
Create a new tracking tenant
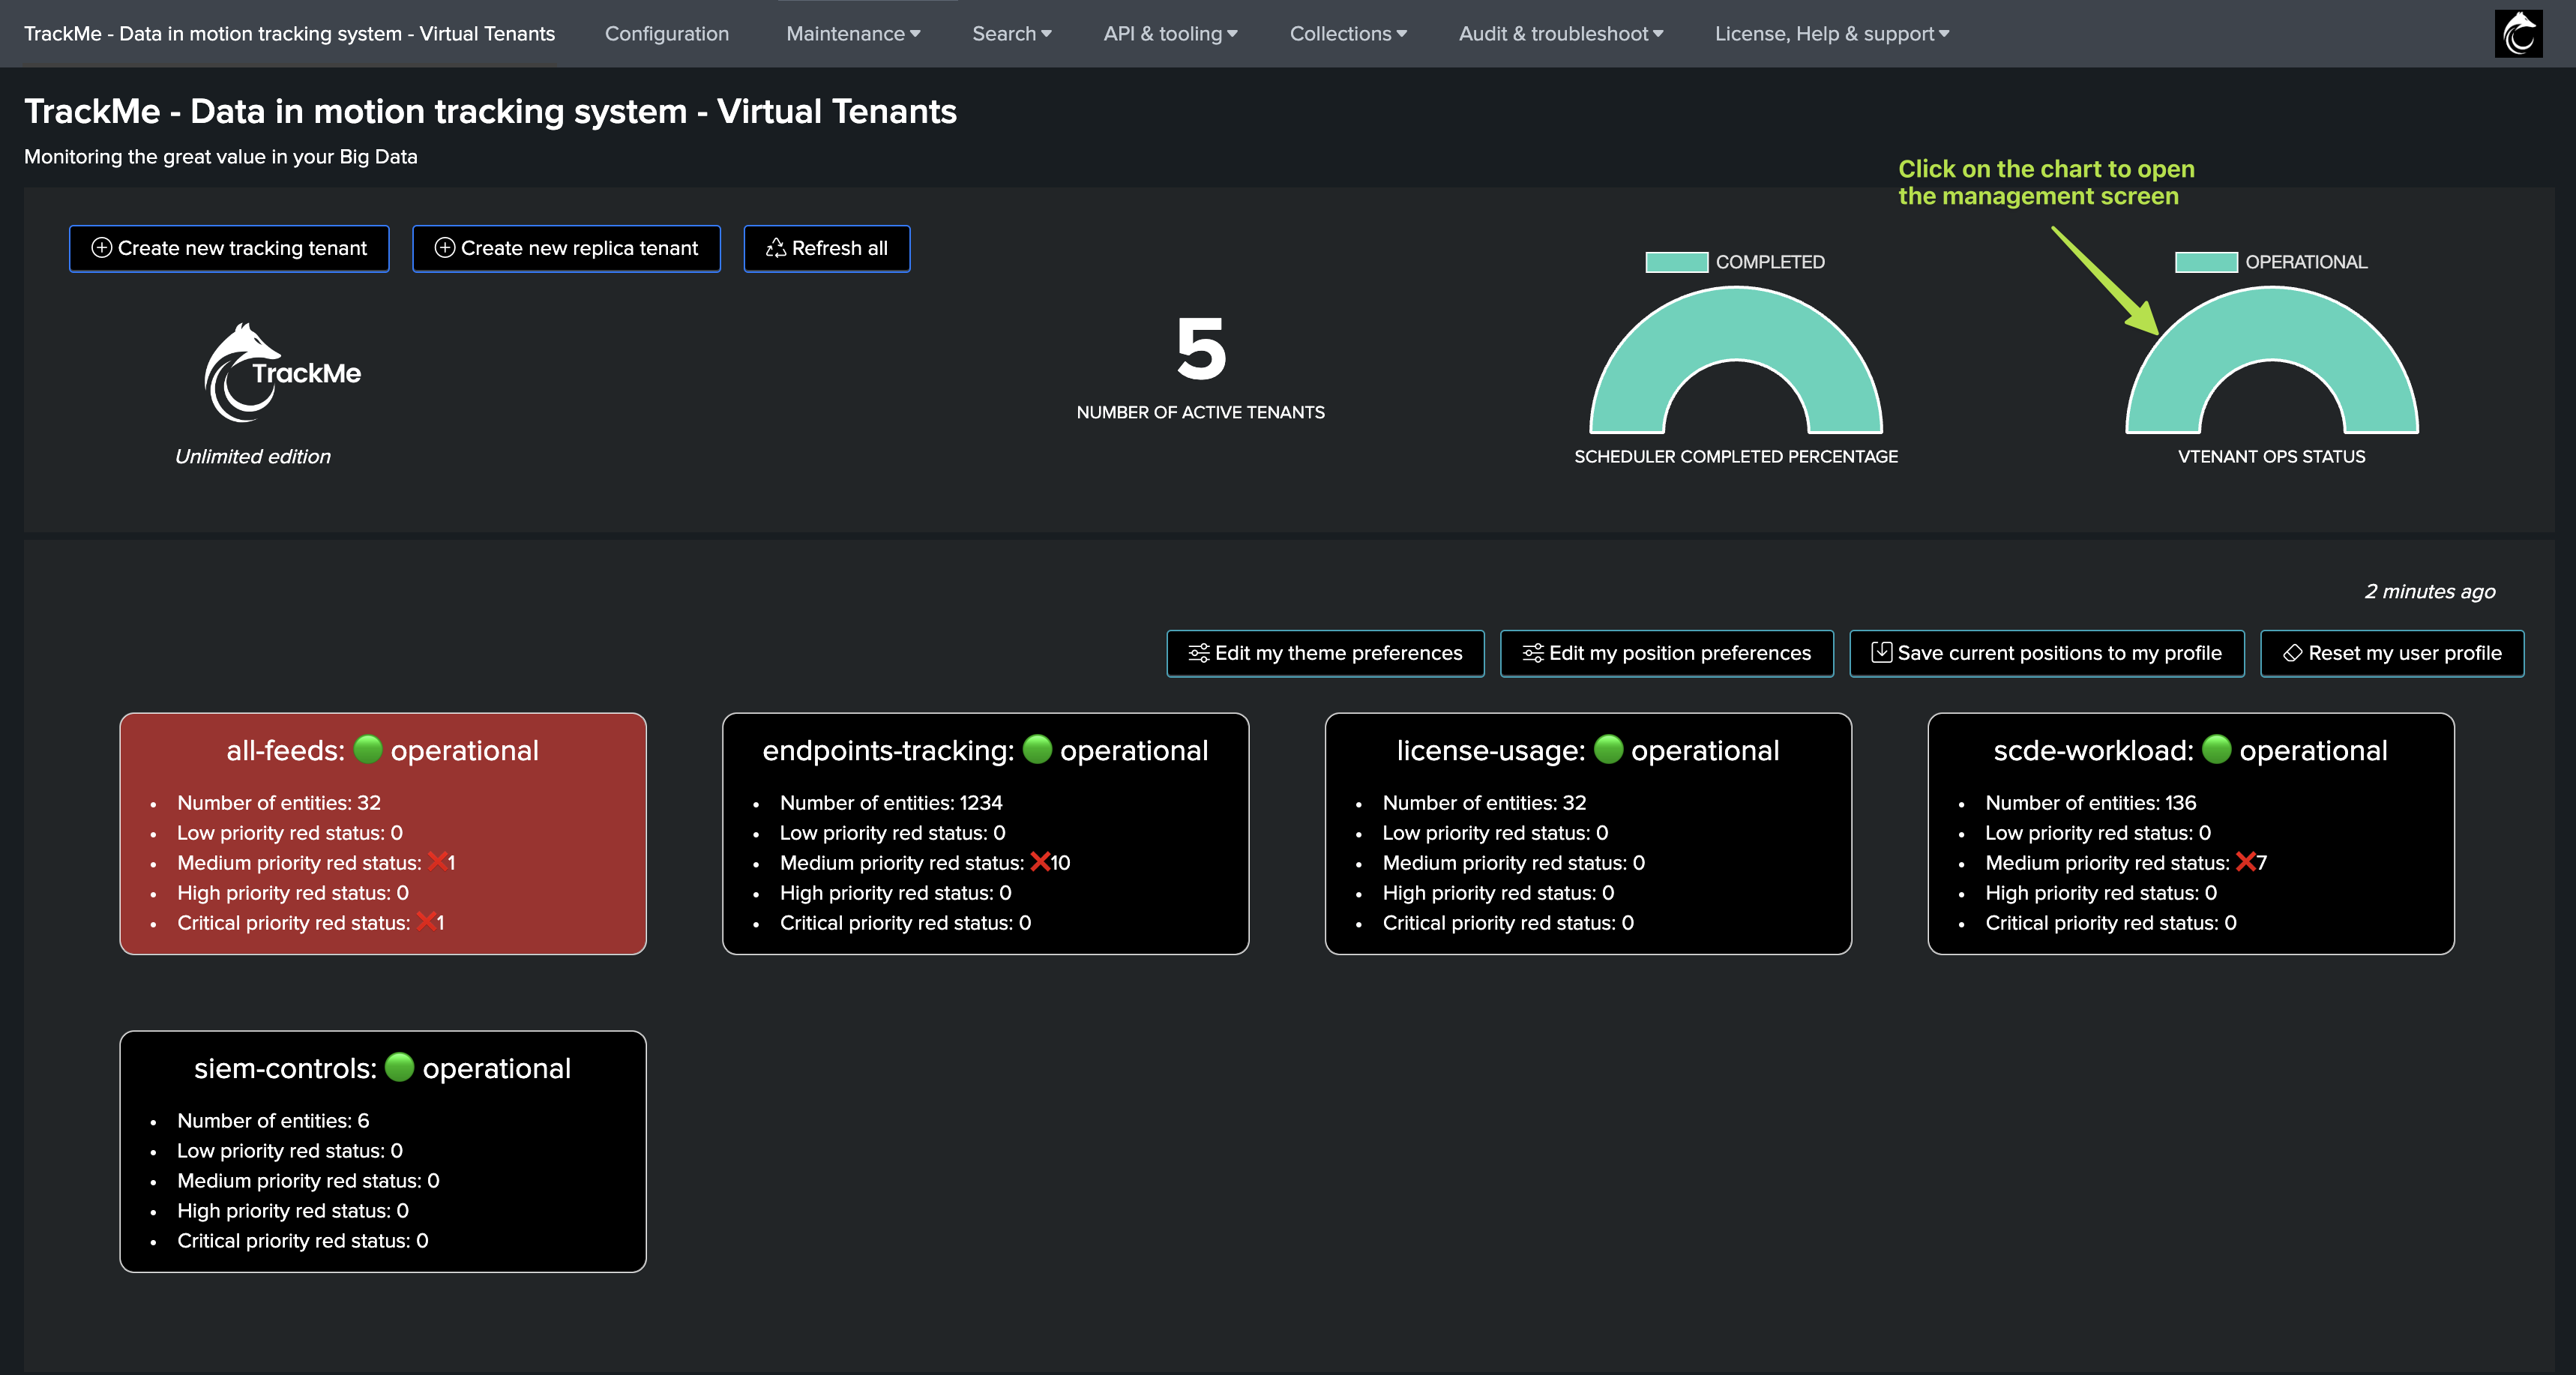(x=229, y=248)
